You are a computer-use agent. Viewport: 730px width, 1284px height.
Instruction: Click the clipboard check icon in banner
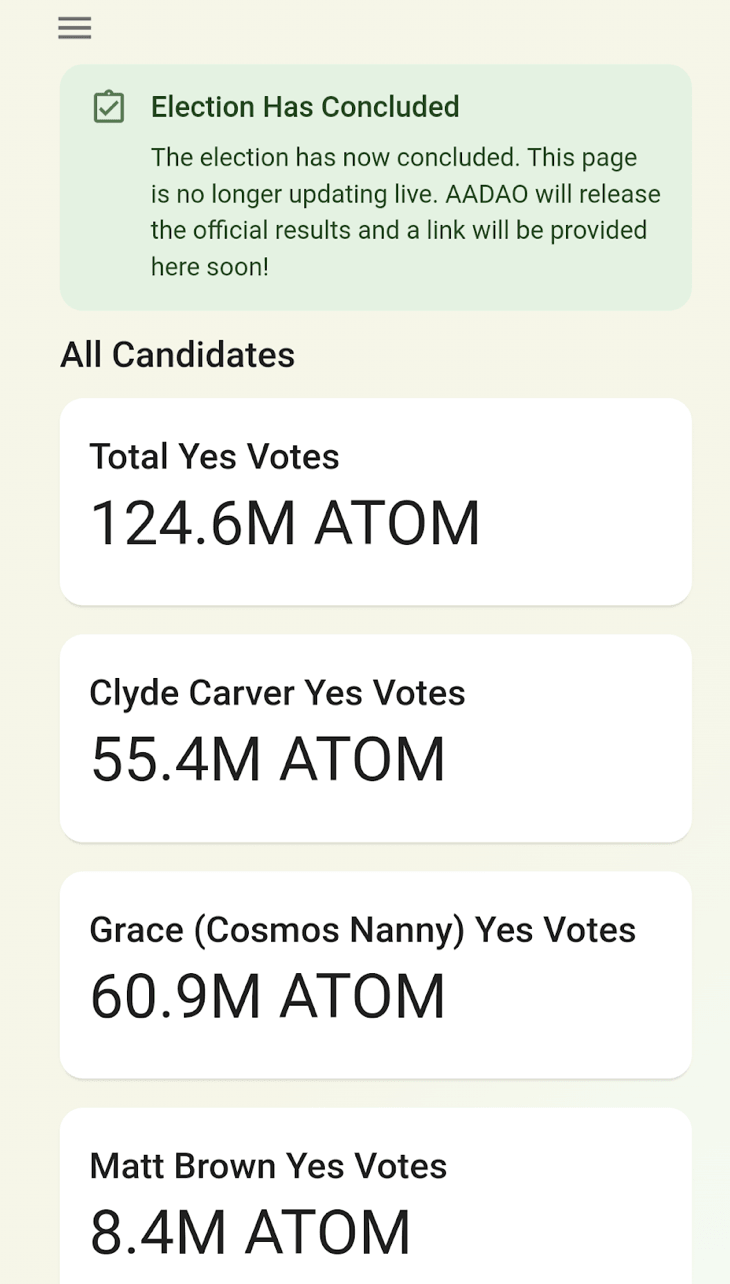point(108,107)
